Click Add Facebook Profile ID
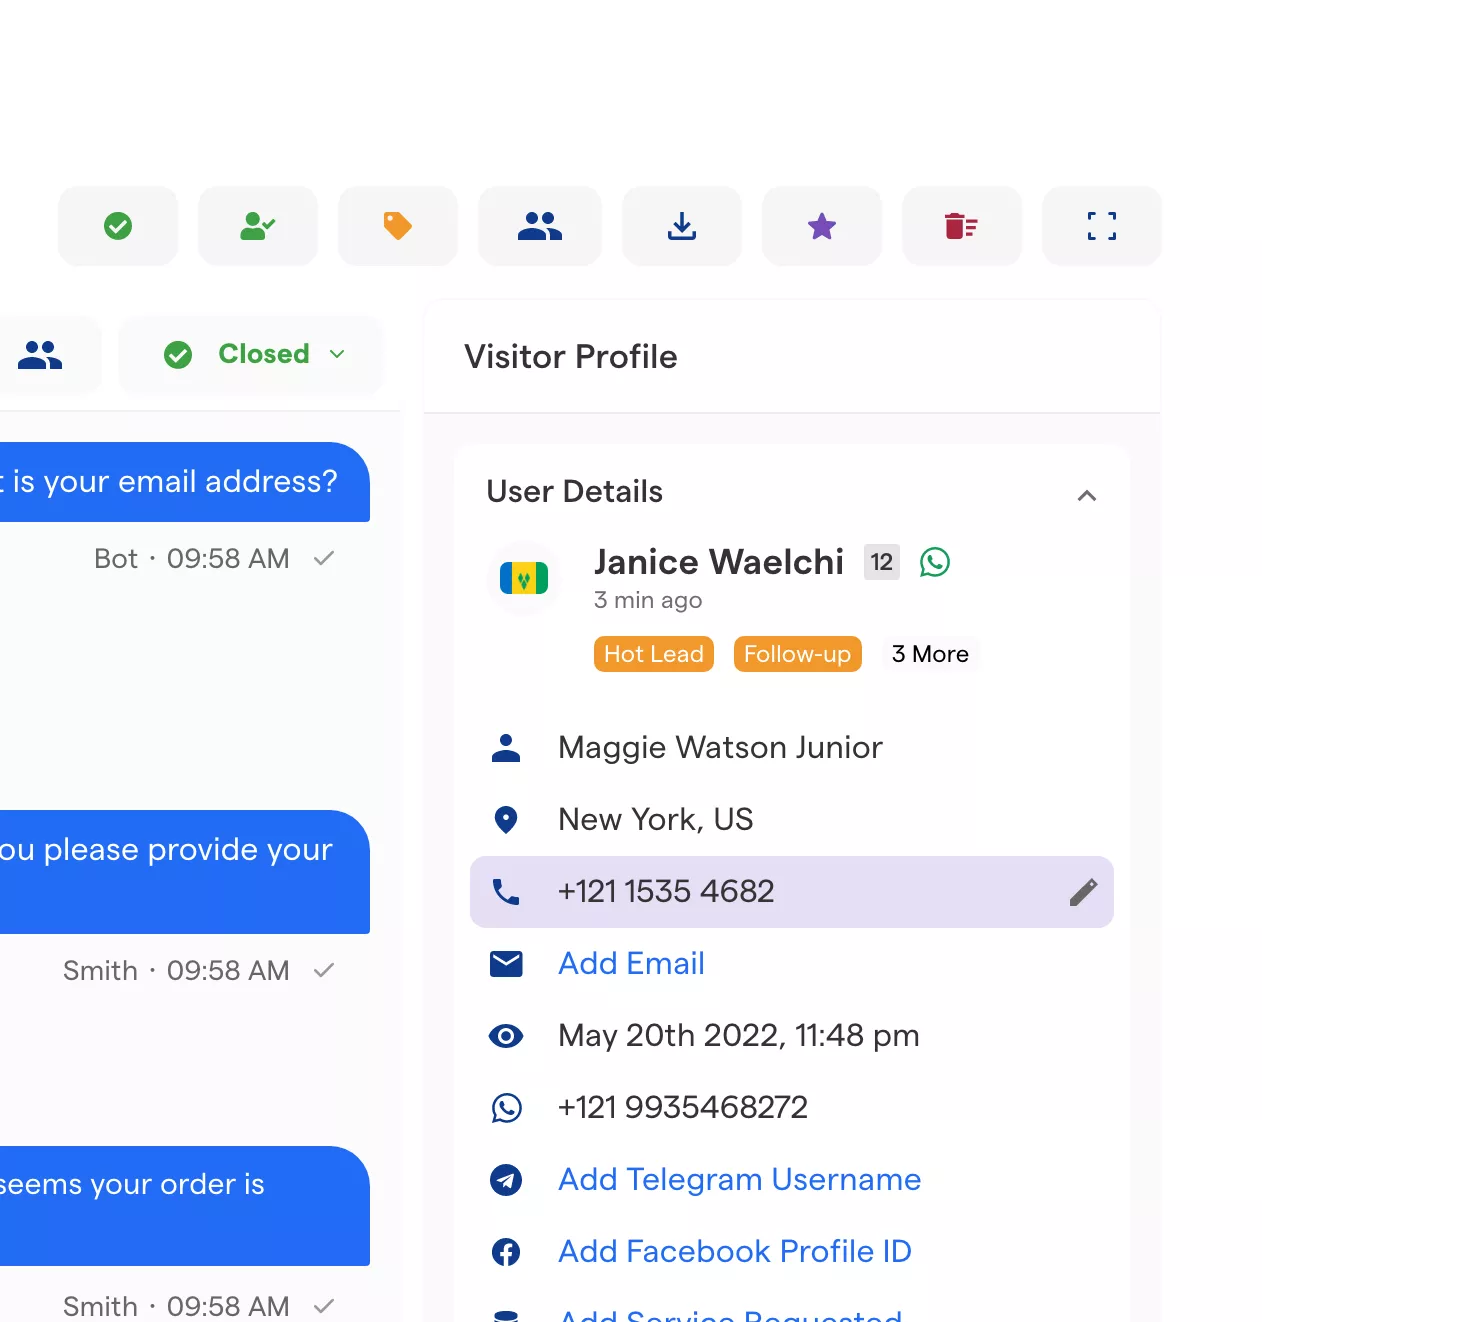This screenshot has width=1464, height=1322. (734, 1251)
